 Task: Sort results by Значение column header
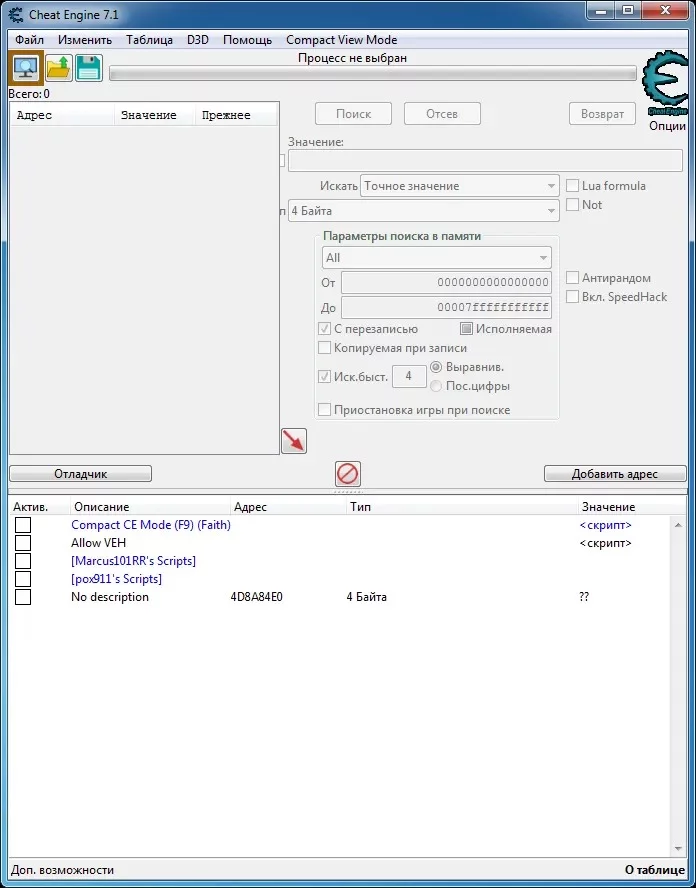point(155,115)
